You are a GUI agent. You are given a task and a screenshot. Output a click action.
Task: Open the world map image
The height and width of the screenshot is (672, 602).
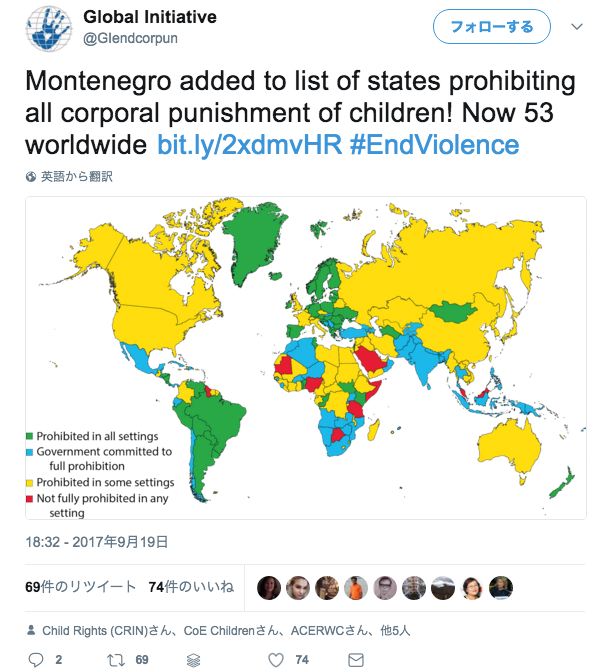pos(305,357)
